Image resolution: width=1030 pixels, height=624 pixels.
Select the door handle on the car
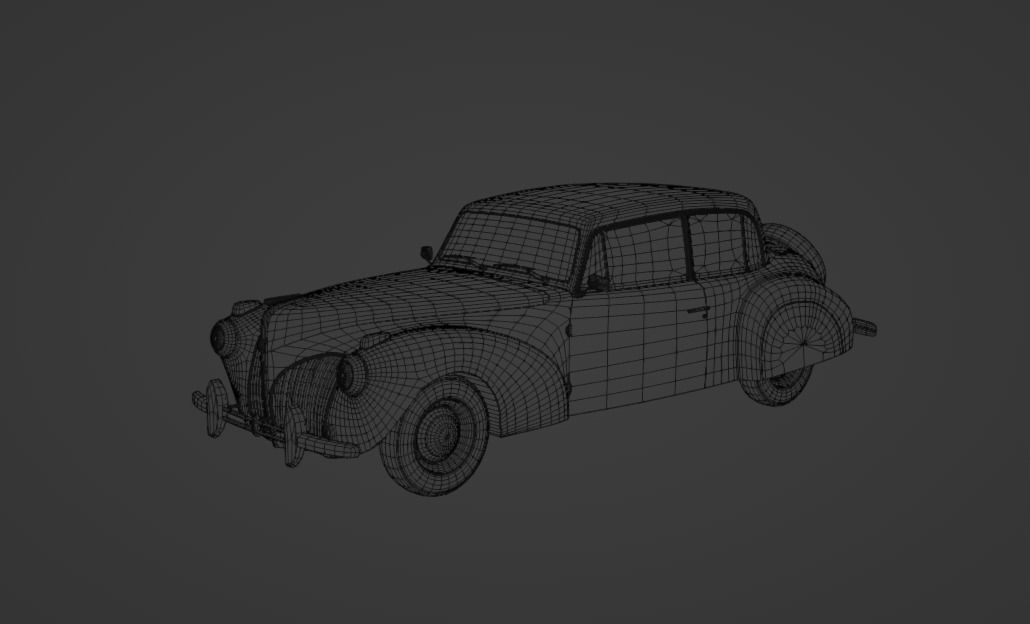(x=698, y=311)
